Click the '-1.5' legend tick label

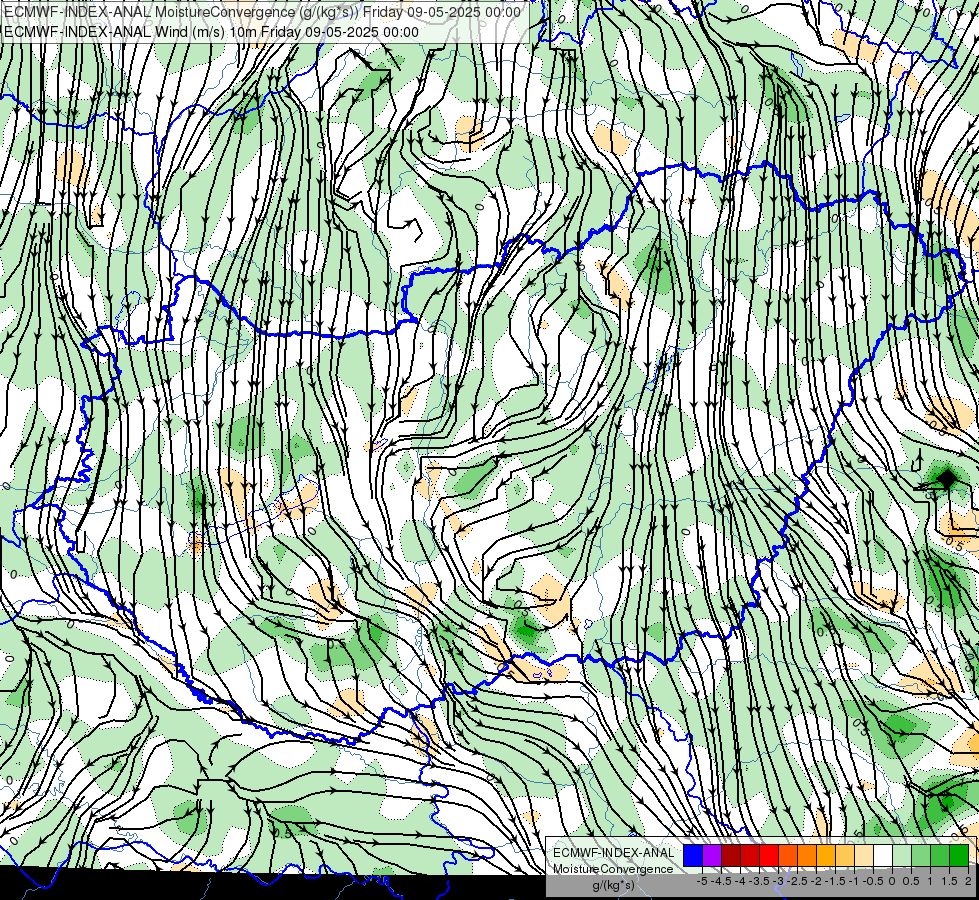pos(835,881)
